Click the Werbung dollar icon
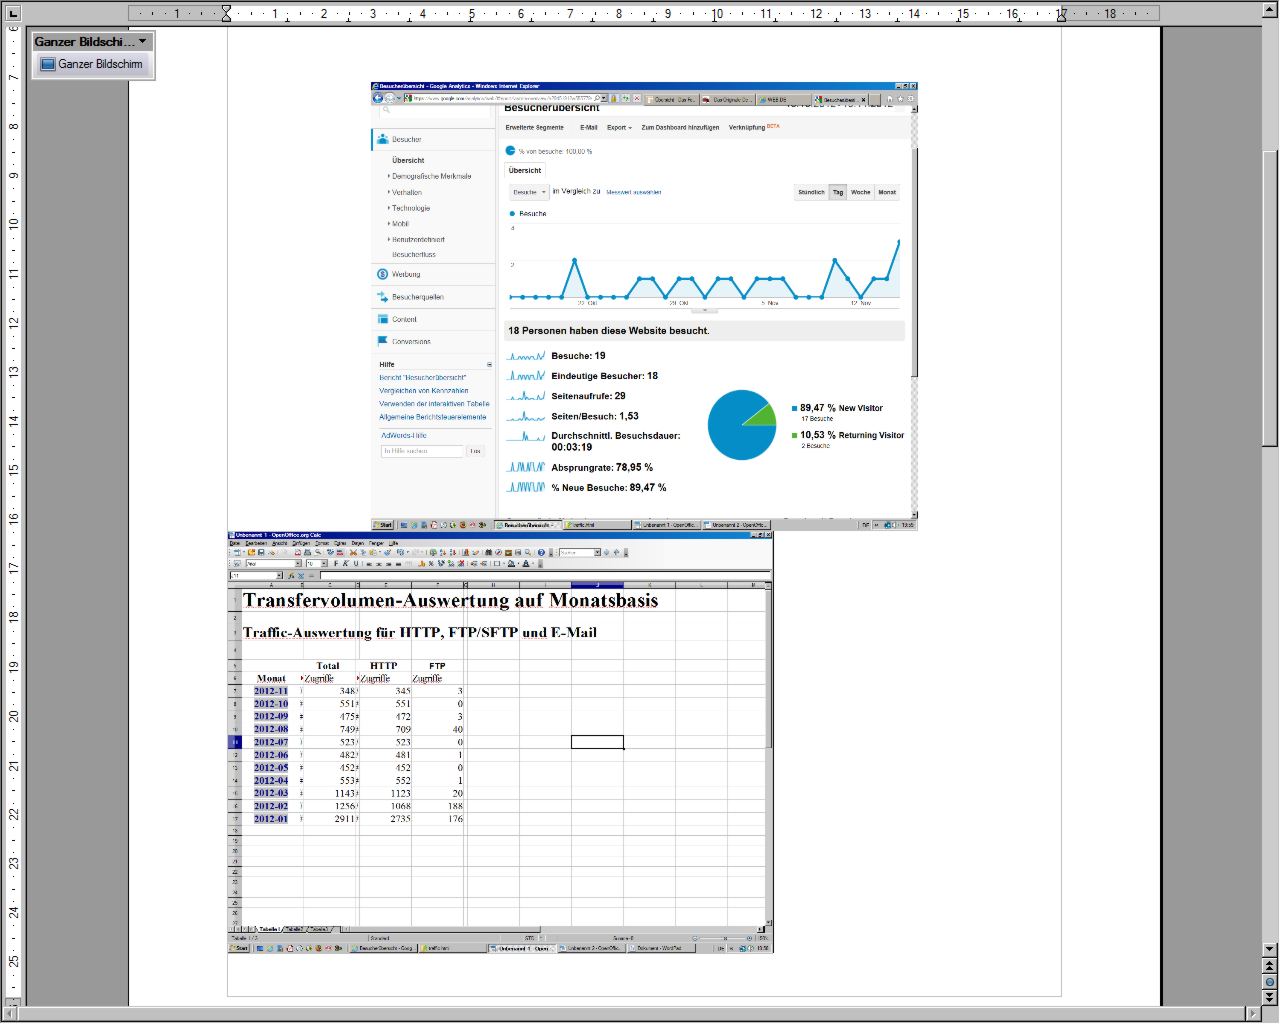Viewport: 1280px width, 1024px height. coord(382,274)
